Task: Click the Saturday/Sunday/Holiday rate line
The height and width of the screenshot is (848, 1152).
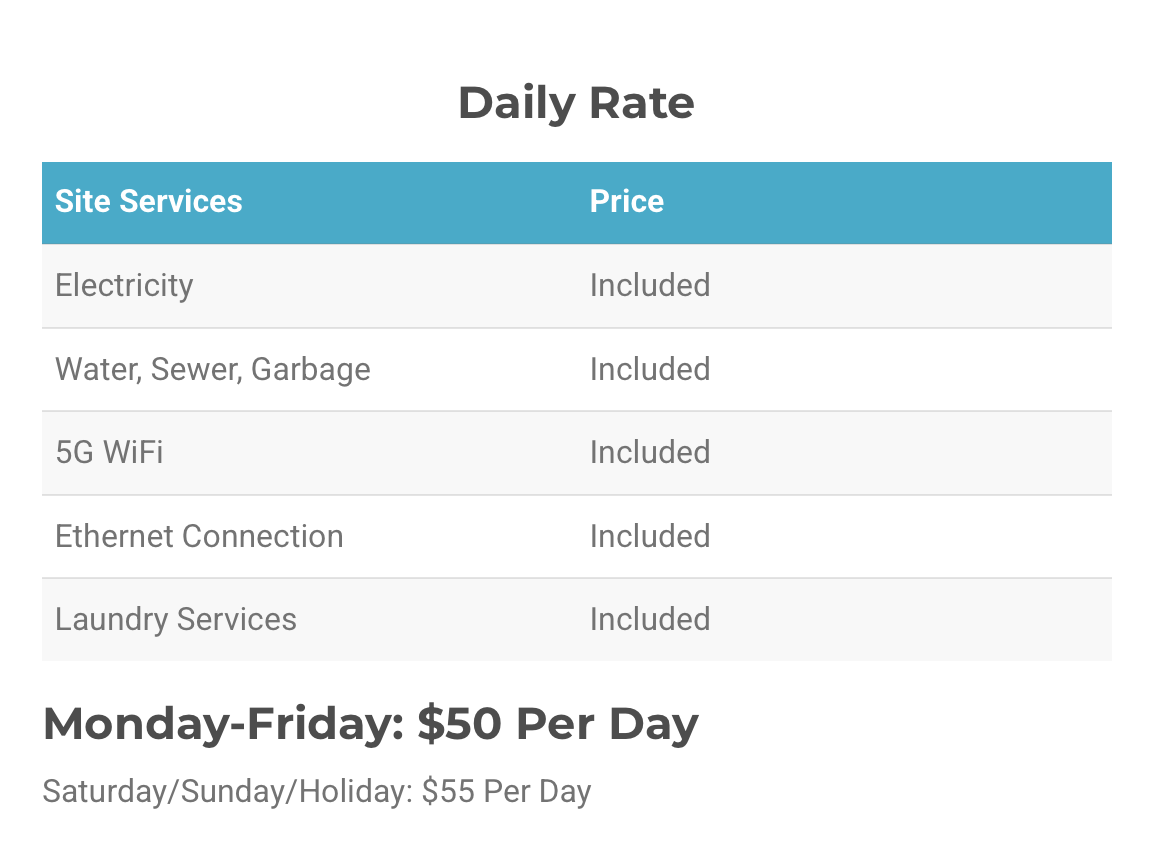Action: pos(317,791)
